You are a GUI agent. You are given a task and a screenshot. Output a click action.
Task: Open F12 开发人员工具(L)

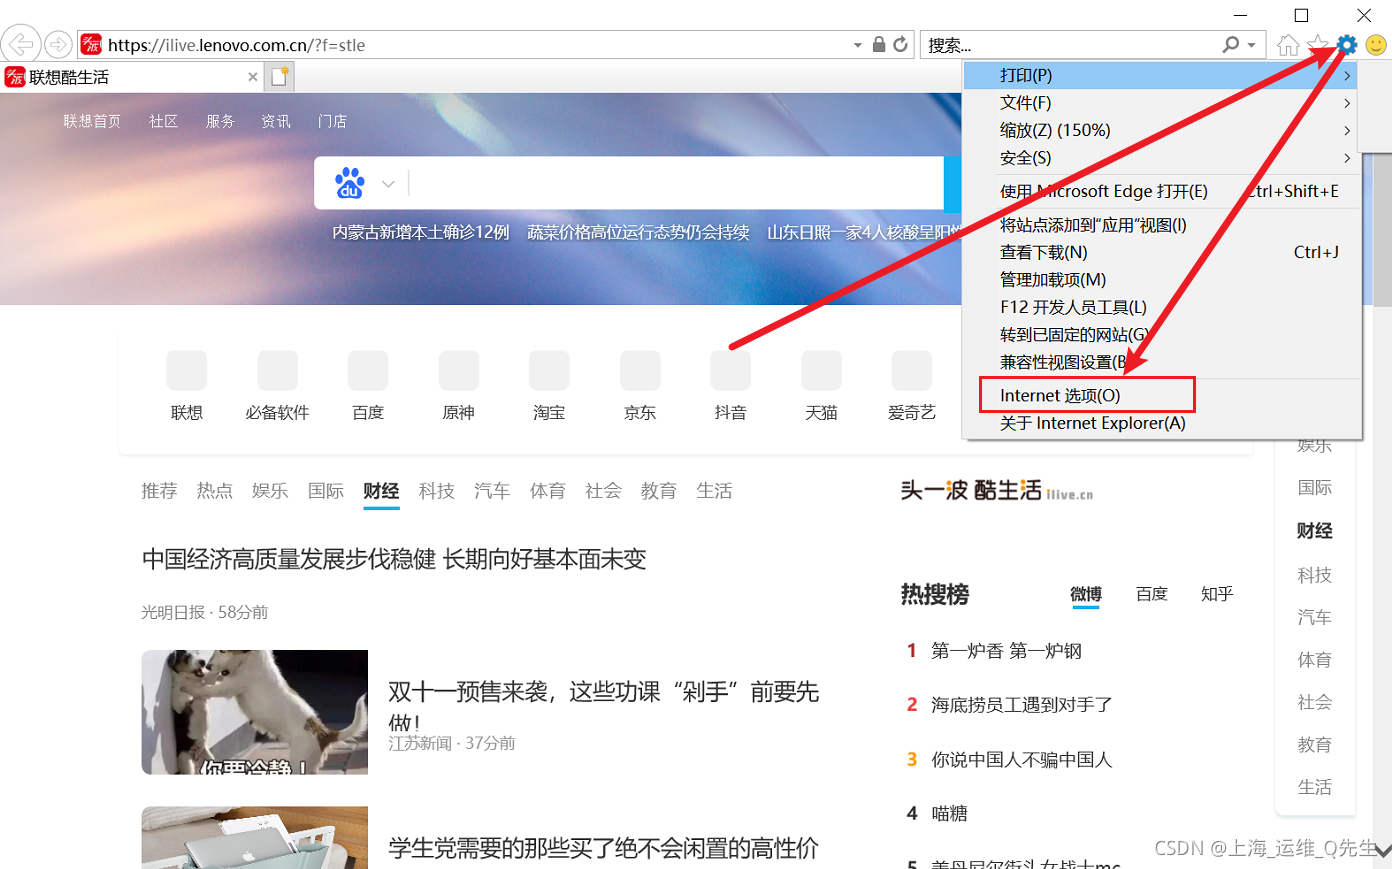tap(1162, 307)
